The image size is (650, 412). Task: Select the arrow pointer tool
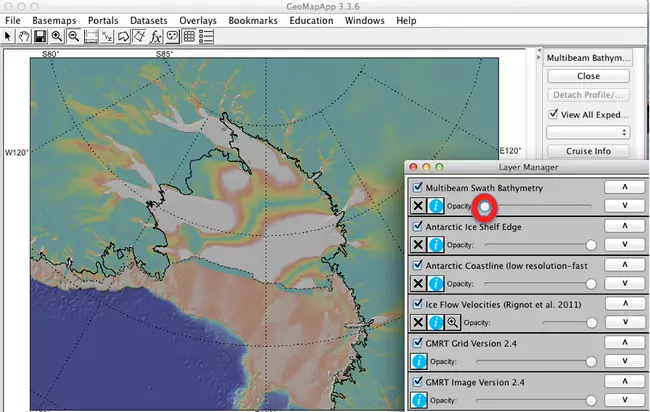pyautogui.click(x=8, y=37)
